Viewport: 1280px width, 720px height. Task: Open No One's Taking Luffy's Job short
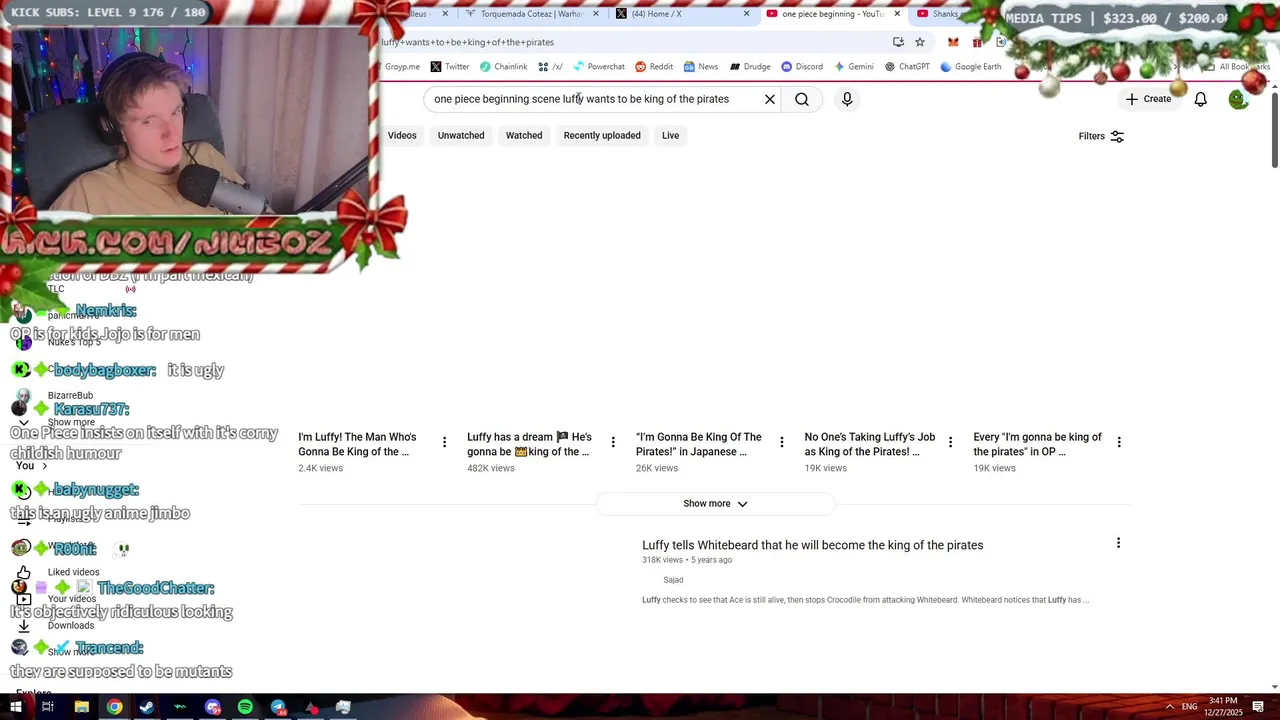[870, 444]
